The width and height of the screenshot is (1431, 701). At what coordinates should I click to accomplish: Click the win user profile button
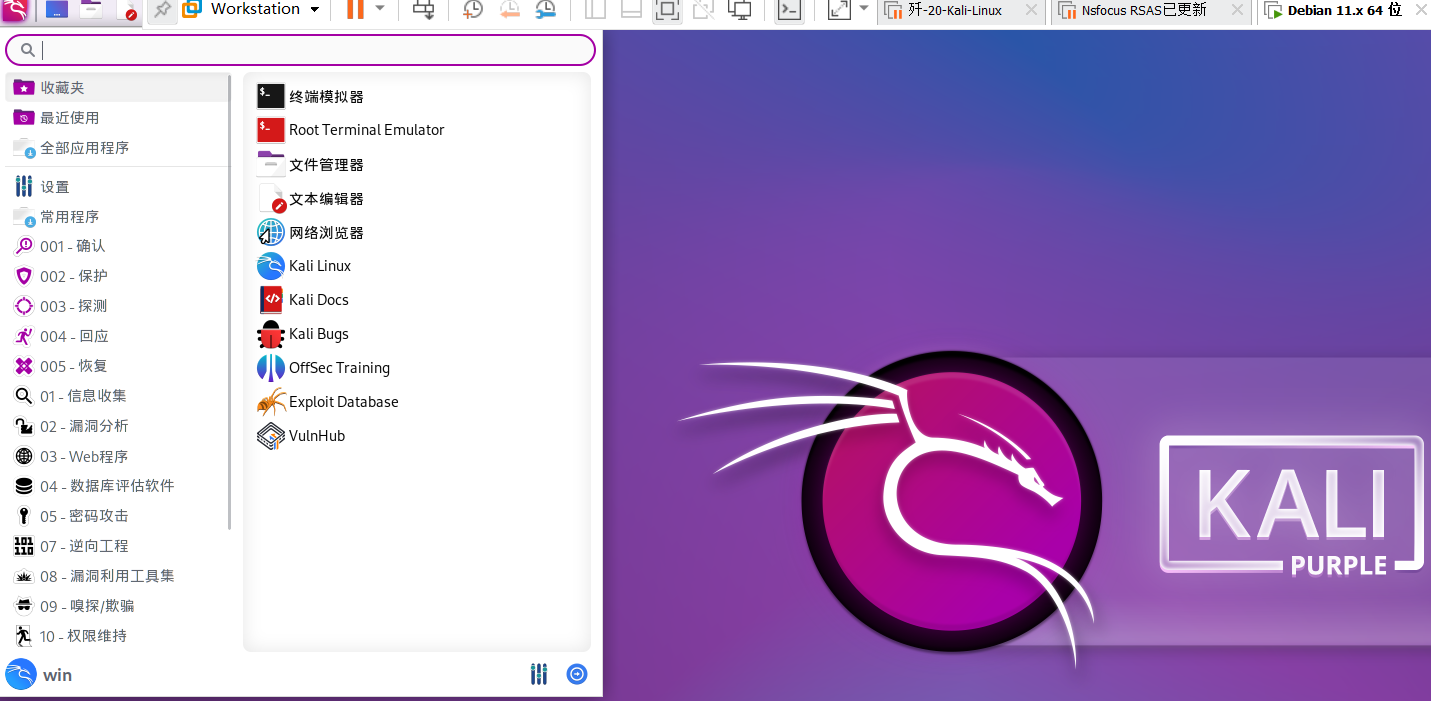[x=39, y=674]
